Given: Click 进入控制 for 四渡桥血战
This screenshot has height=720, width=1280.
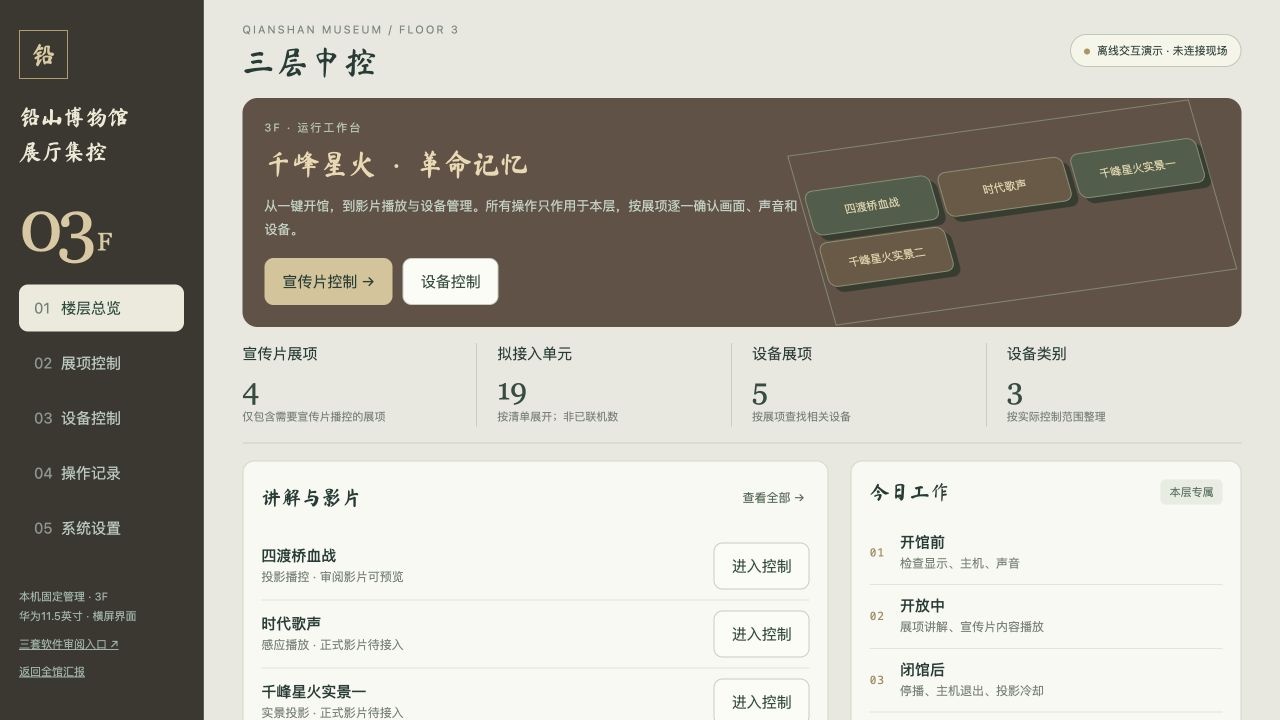Looking at the screenshot, I should point(761,566).
